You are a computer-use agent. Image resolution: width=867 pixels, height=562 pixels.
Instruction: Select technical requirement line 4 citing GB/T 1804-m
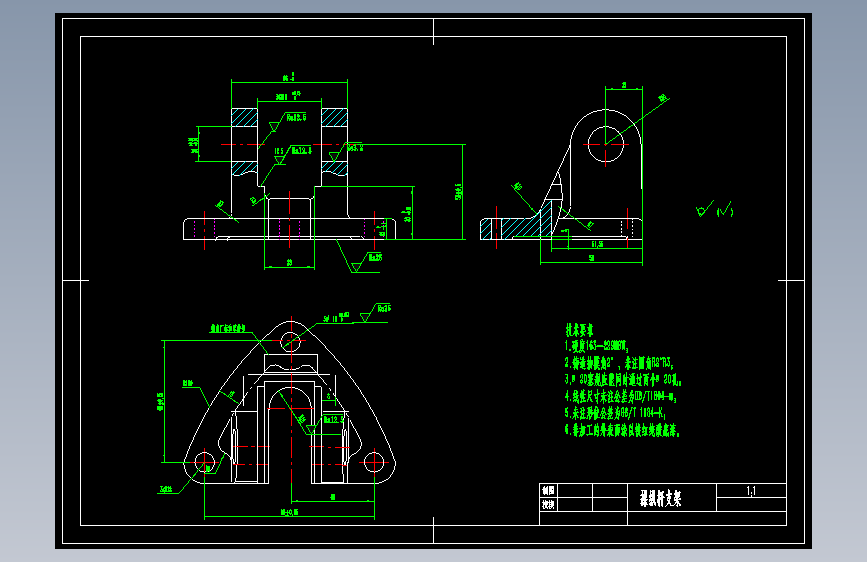(620, 397)
